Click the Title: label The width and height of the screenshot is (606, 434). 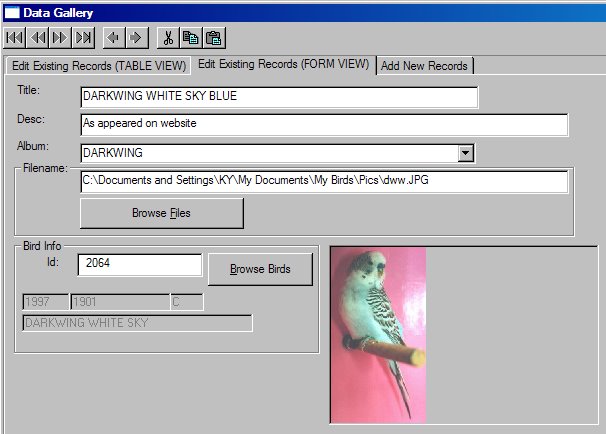[x=29, y=90]
